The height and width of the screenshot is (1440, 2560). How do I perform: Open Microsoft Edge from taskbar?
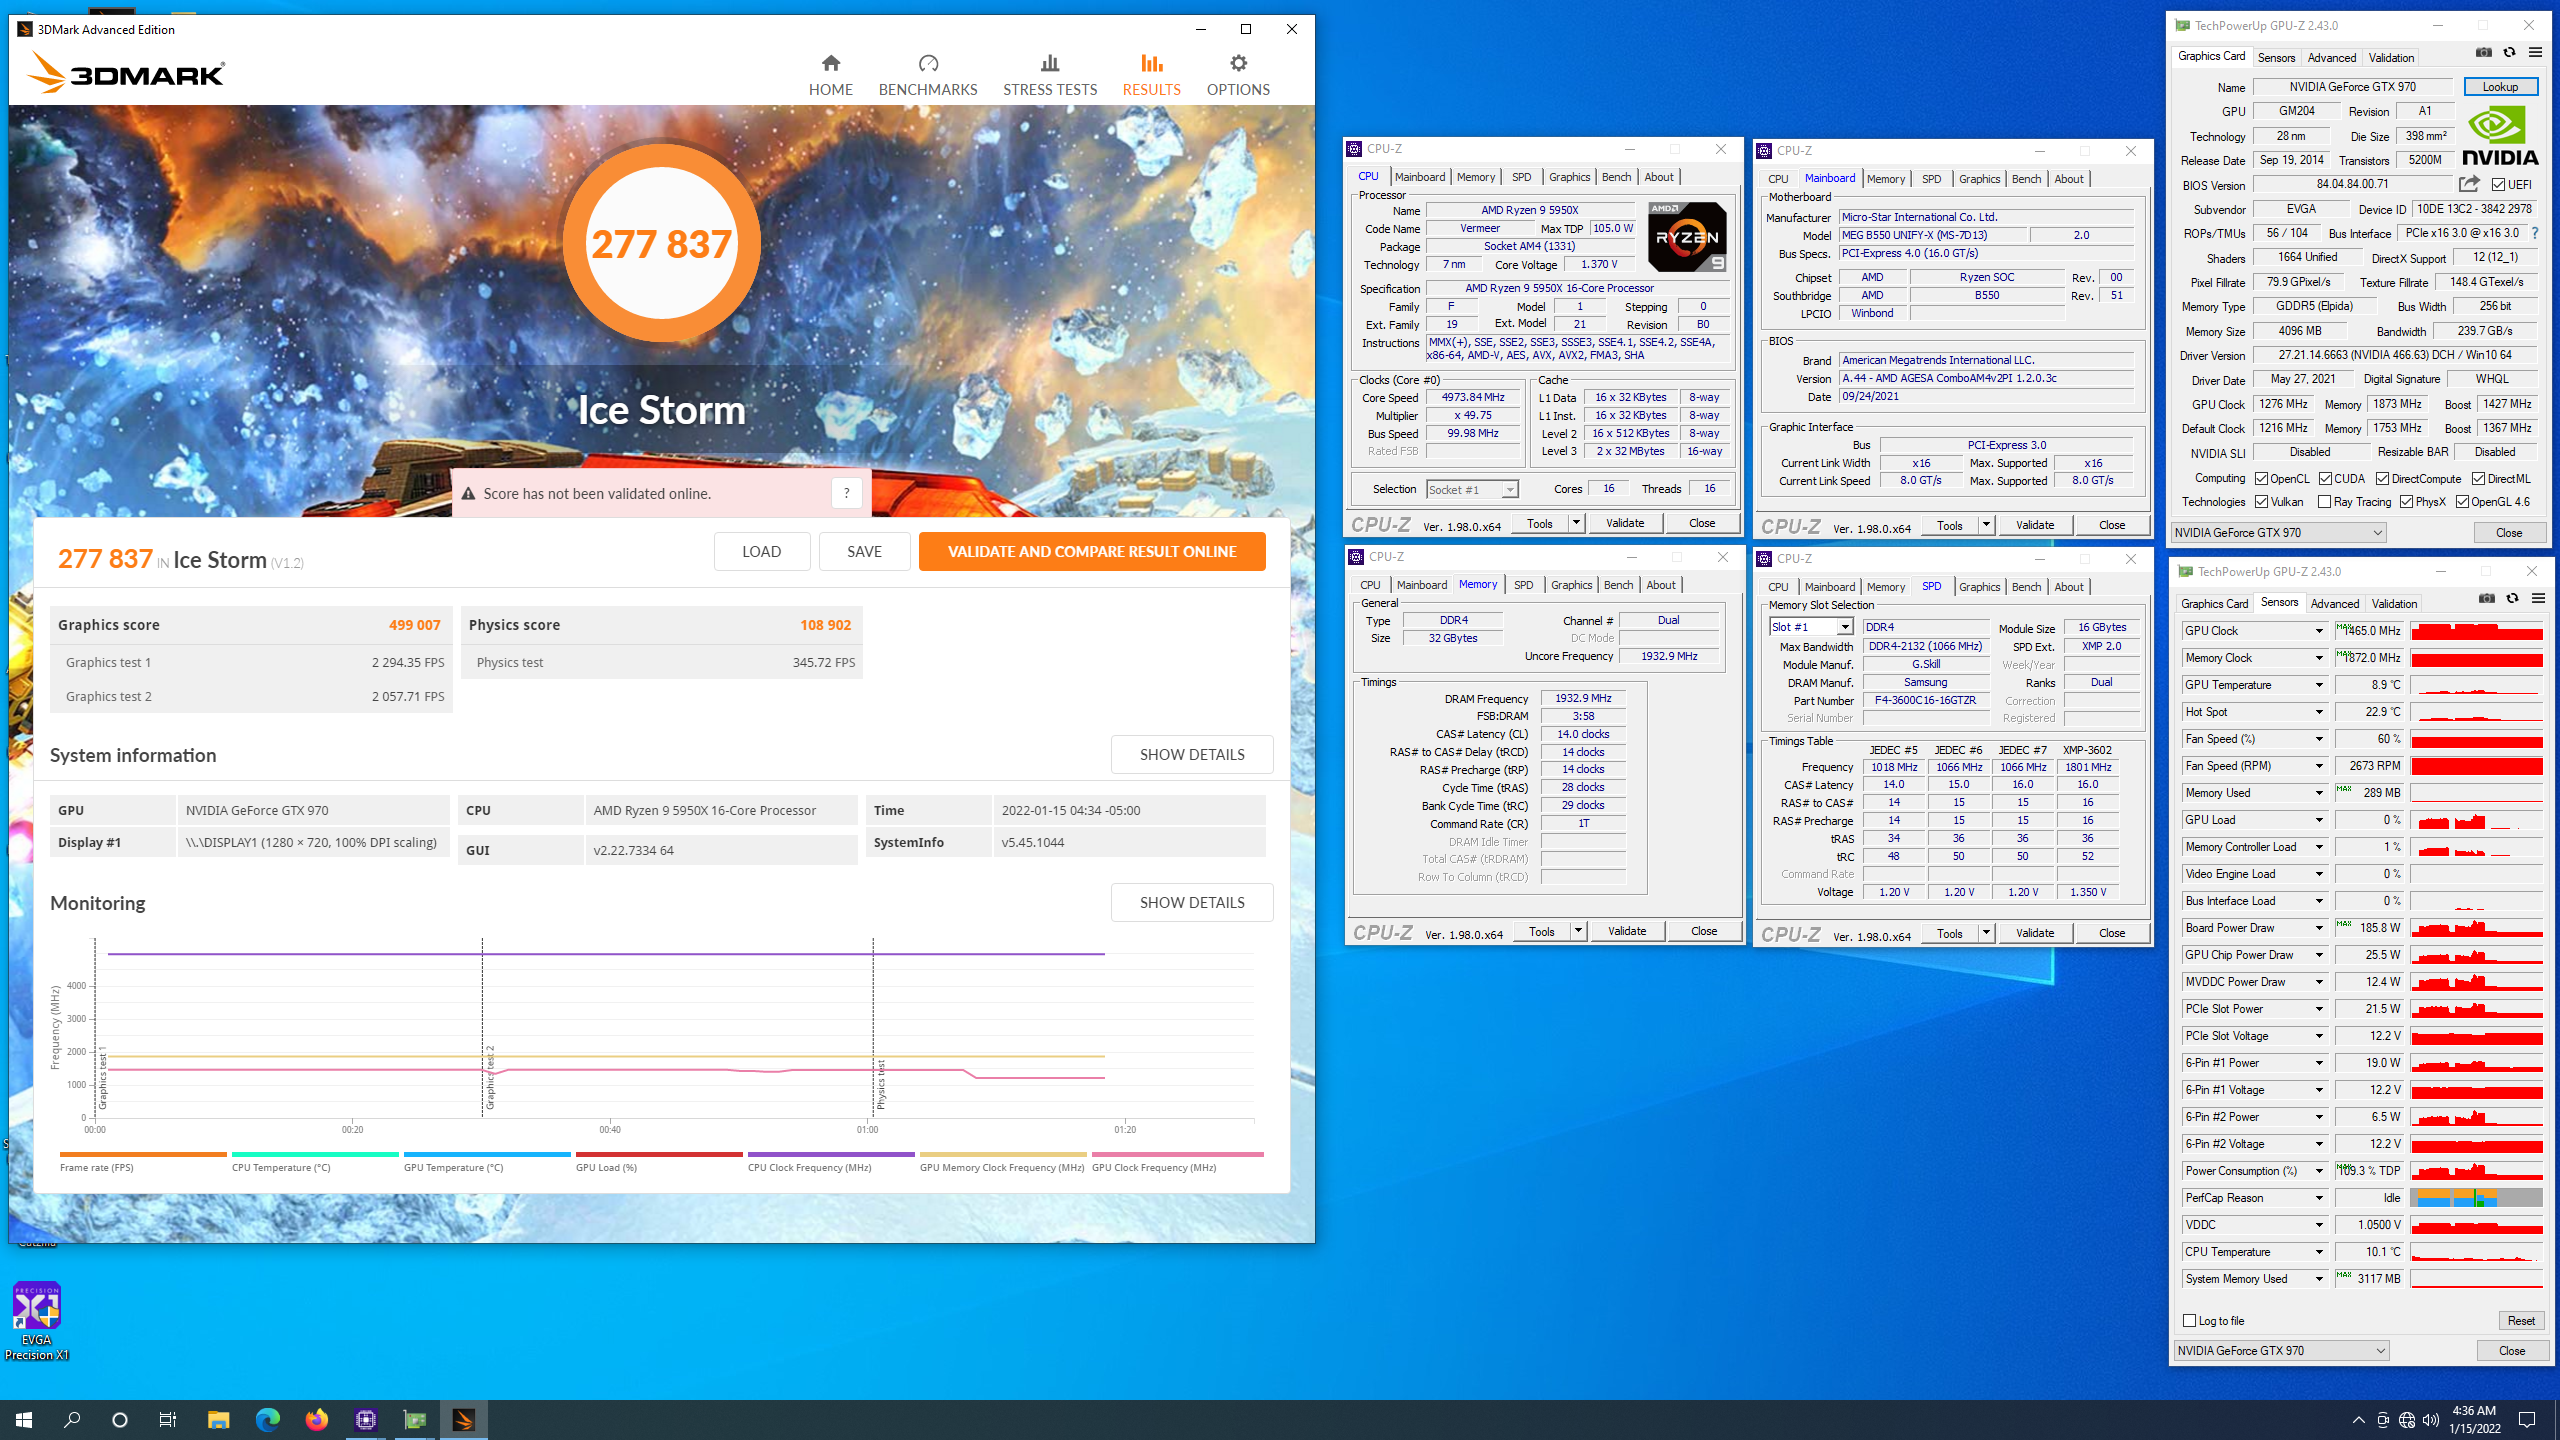pyautogui.click(x=267, y=1420)
